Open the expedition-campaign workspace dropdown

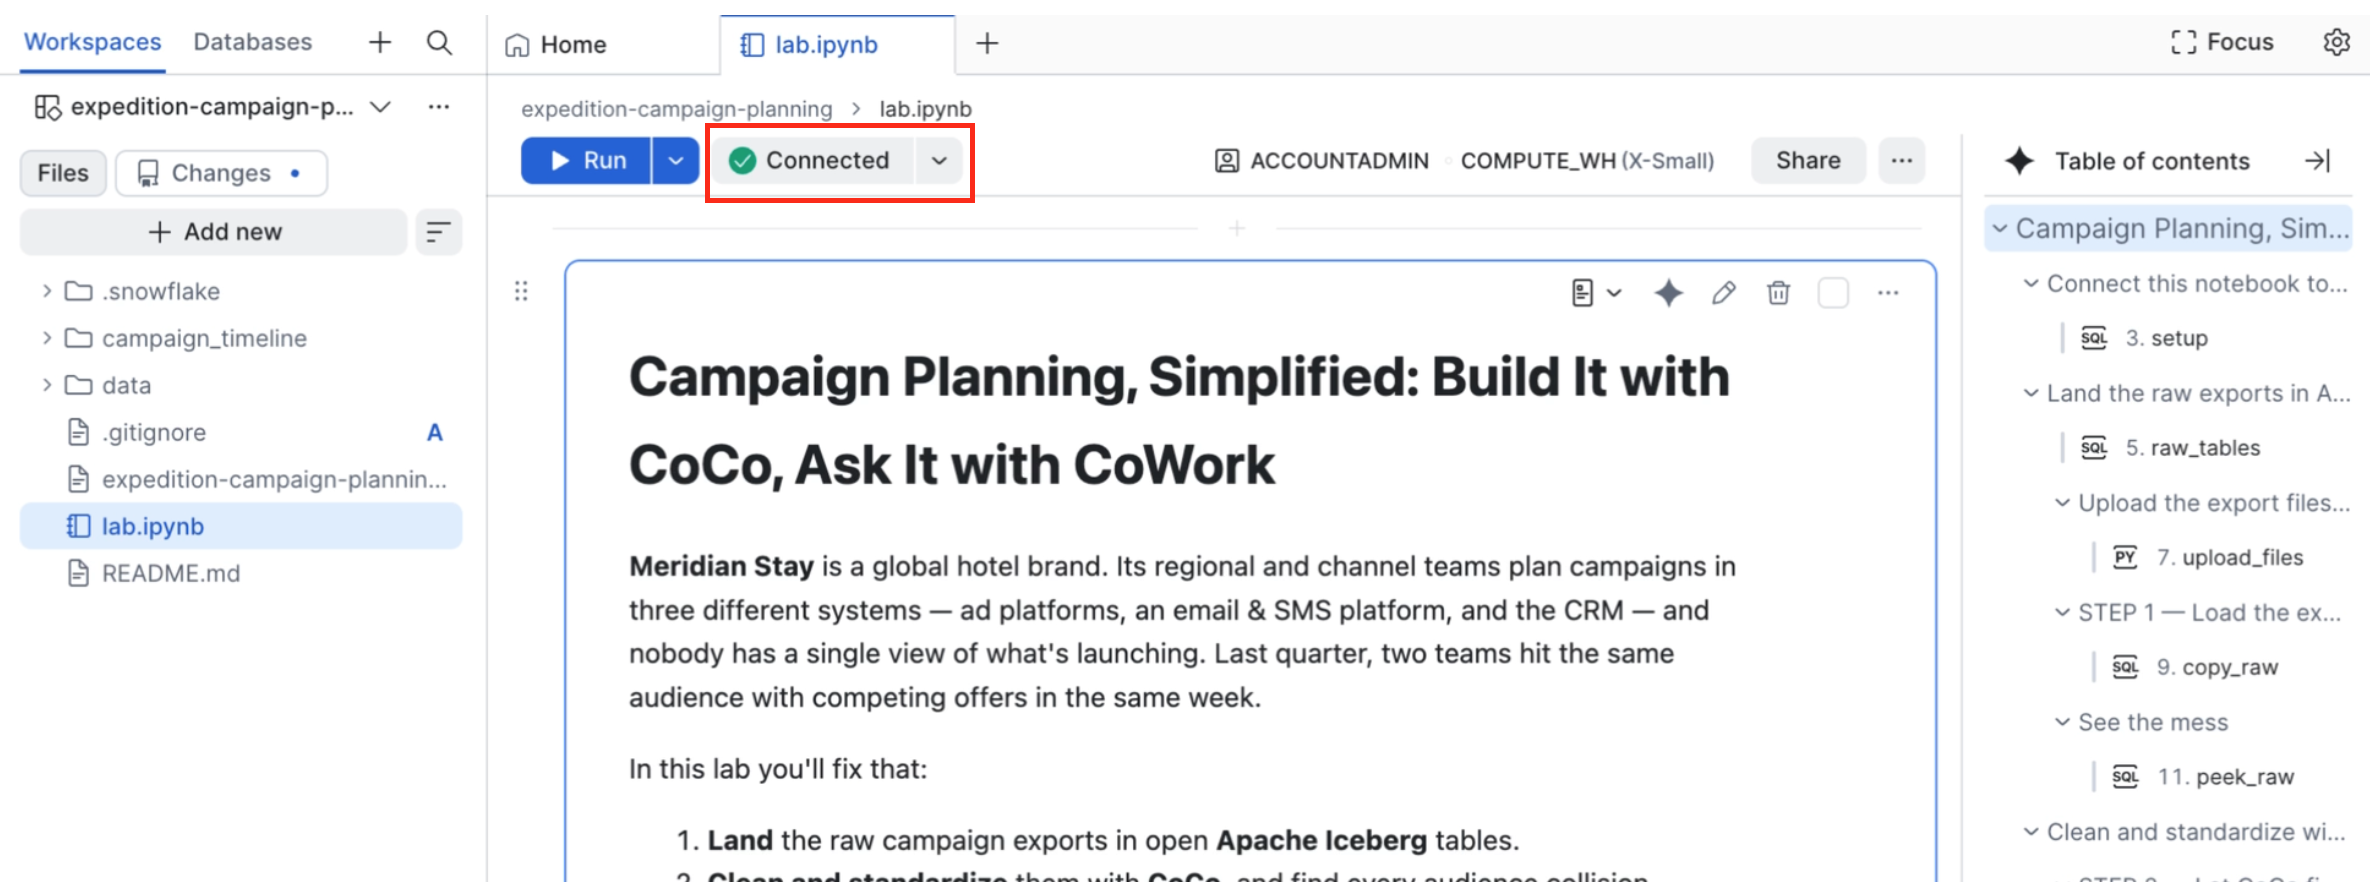pyautogui.click(x=381, y=107)
